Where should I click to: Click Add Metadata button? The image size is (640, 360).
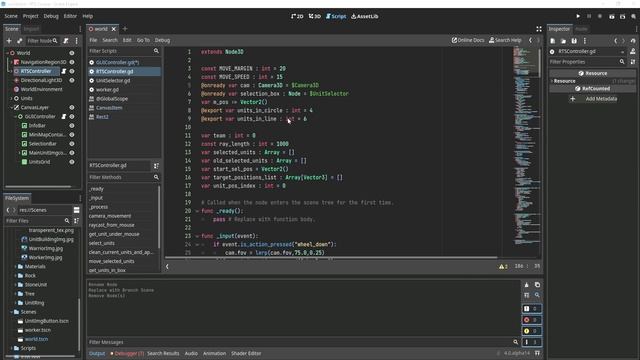(x=593, y=99)
